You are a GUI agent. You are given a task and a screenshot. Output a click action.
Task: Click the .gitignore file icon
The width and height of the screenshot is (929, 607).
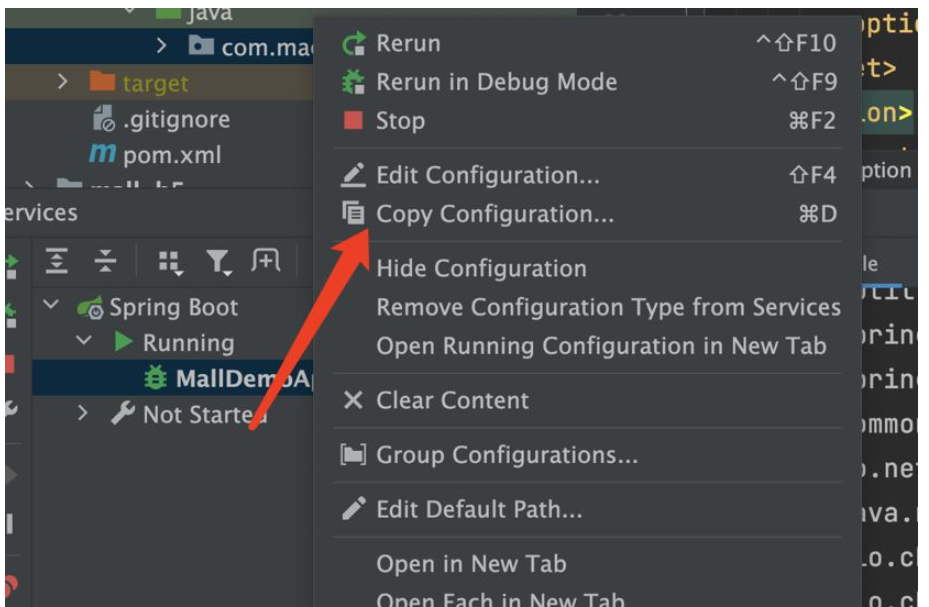103,120
